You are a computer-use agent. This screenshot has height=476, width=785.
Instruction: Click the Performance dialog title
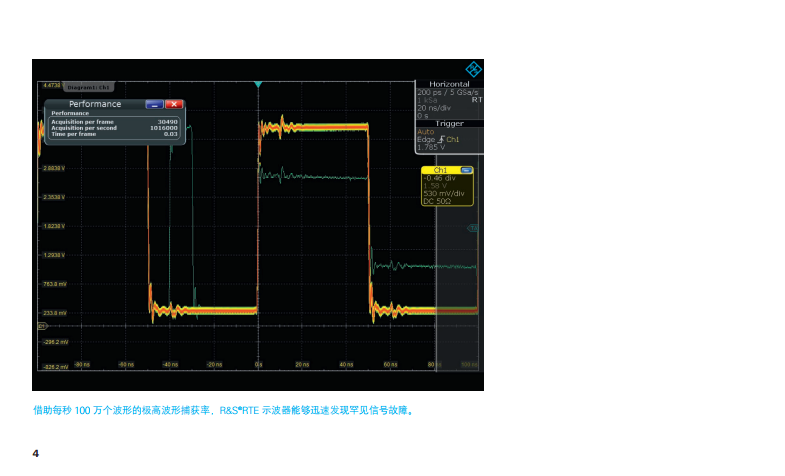click(95, 104)
